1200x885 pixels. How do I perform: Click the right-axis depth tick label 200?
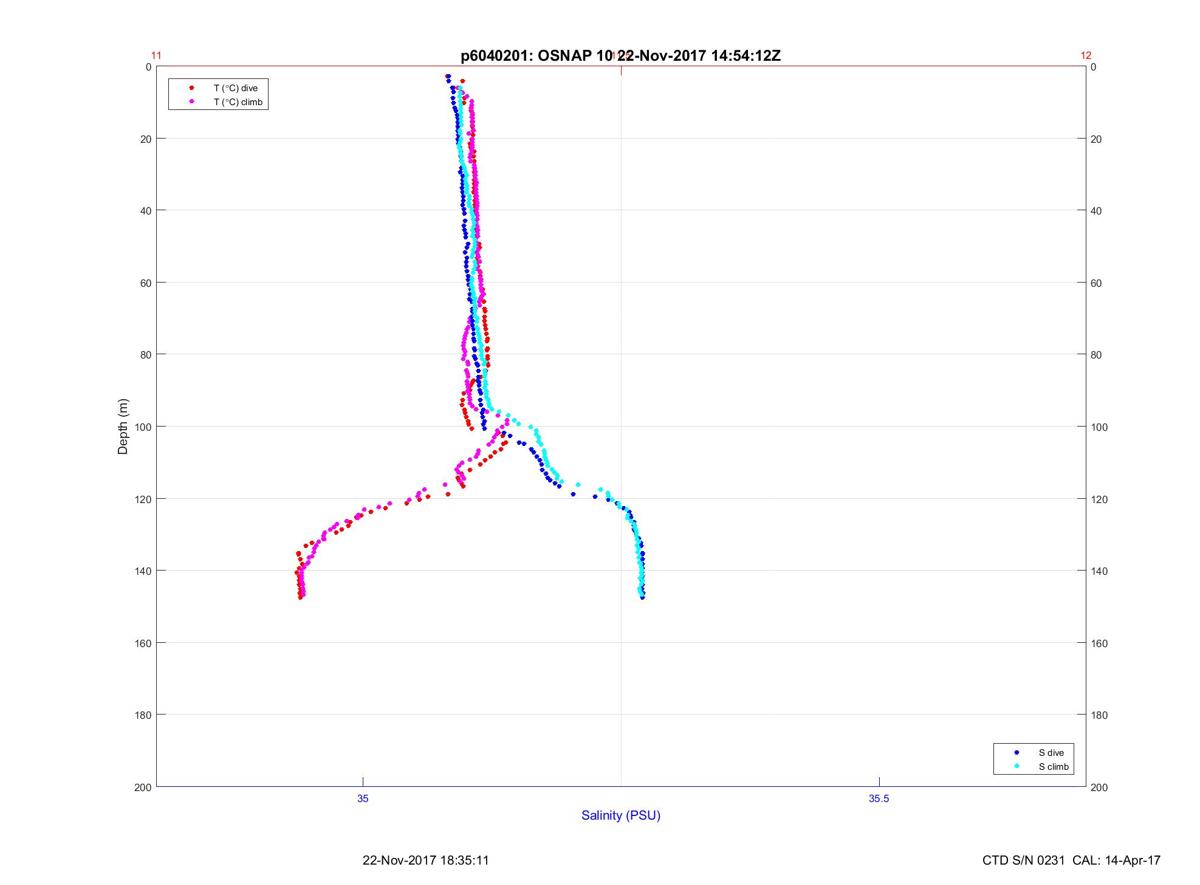[1099, 787]
